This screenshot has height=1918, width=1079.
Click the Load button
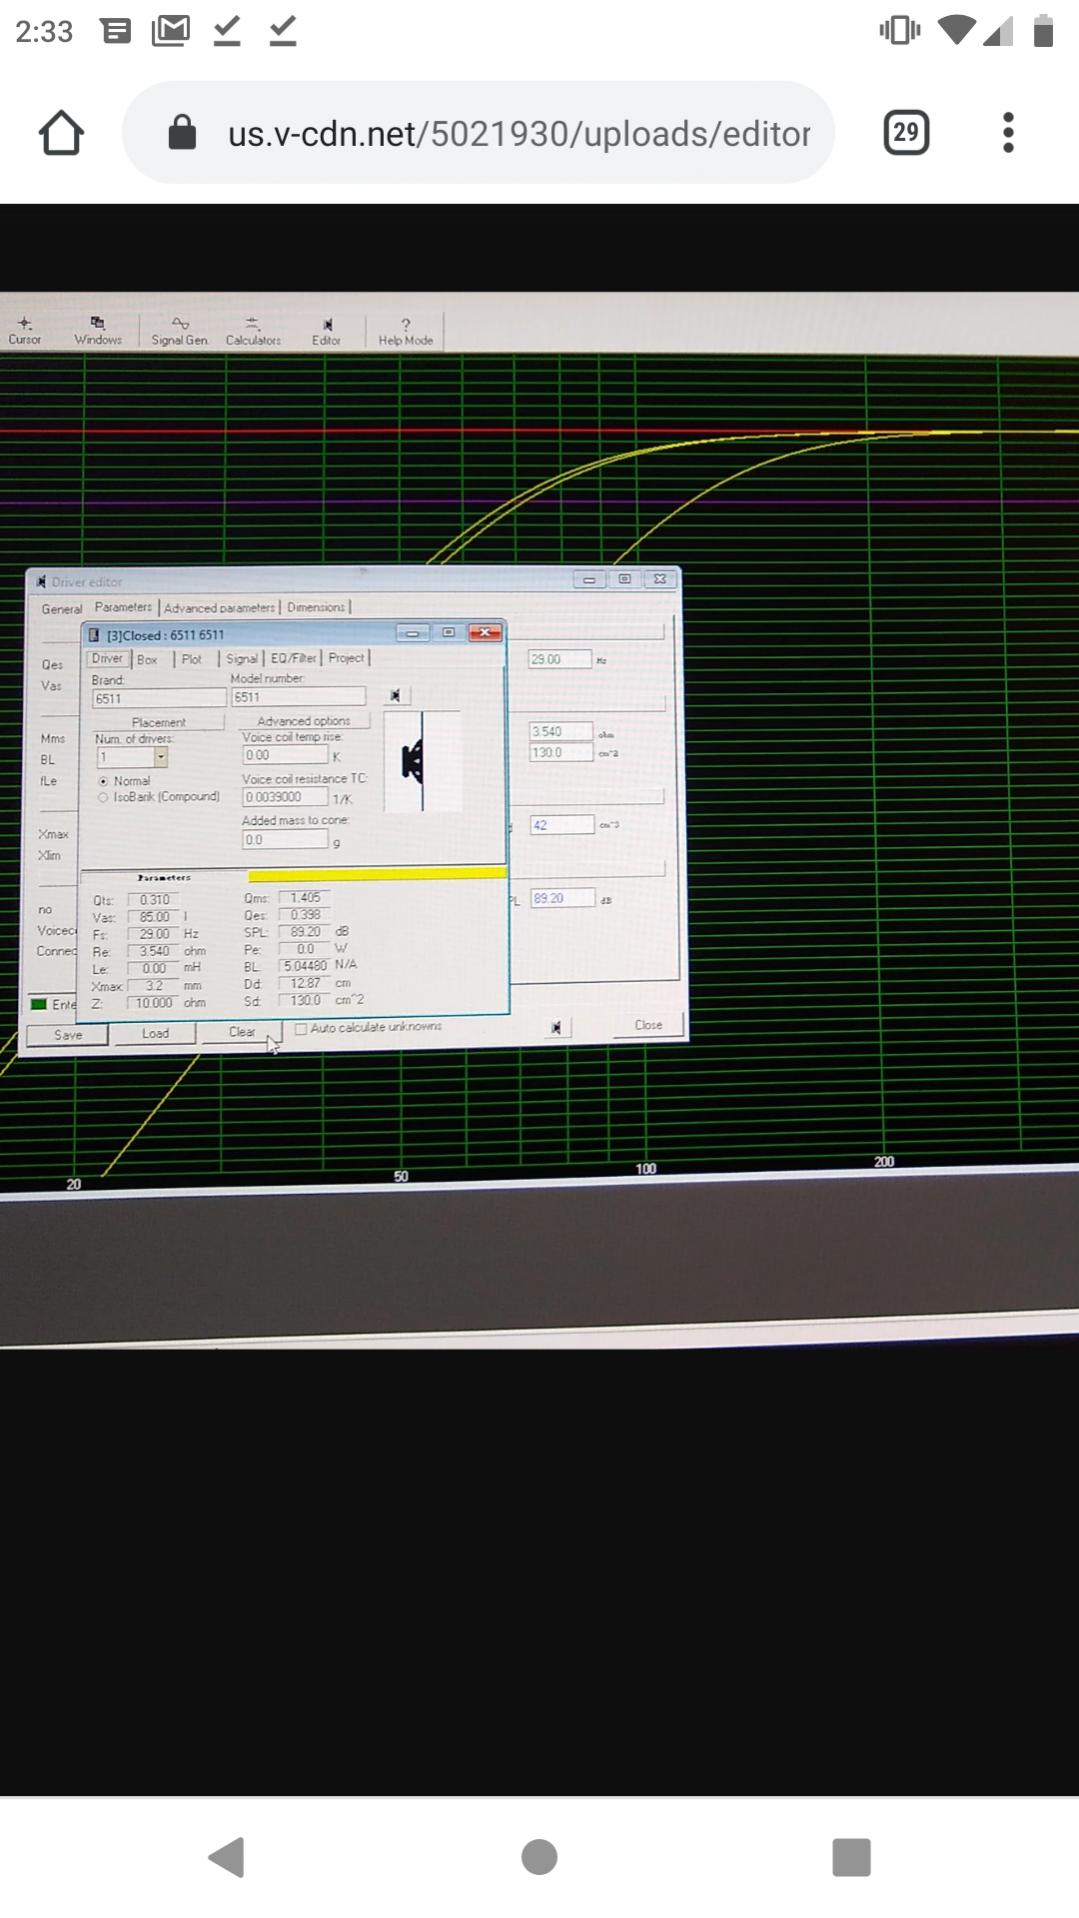click(155, 1033)
